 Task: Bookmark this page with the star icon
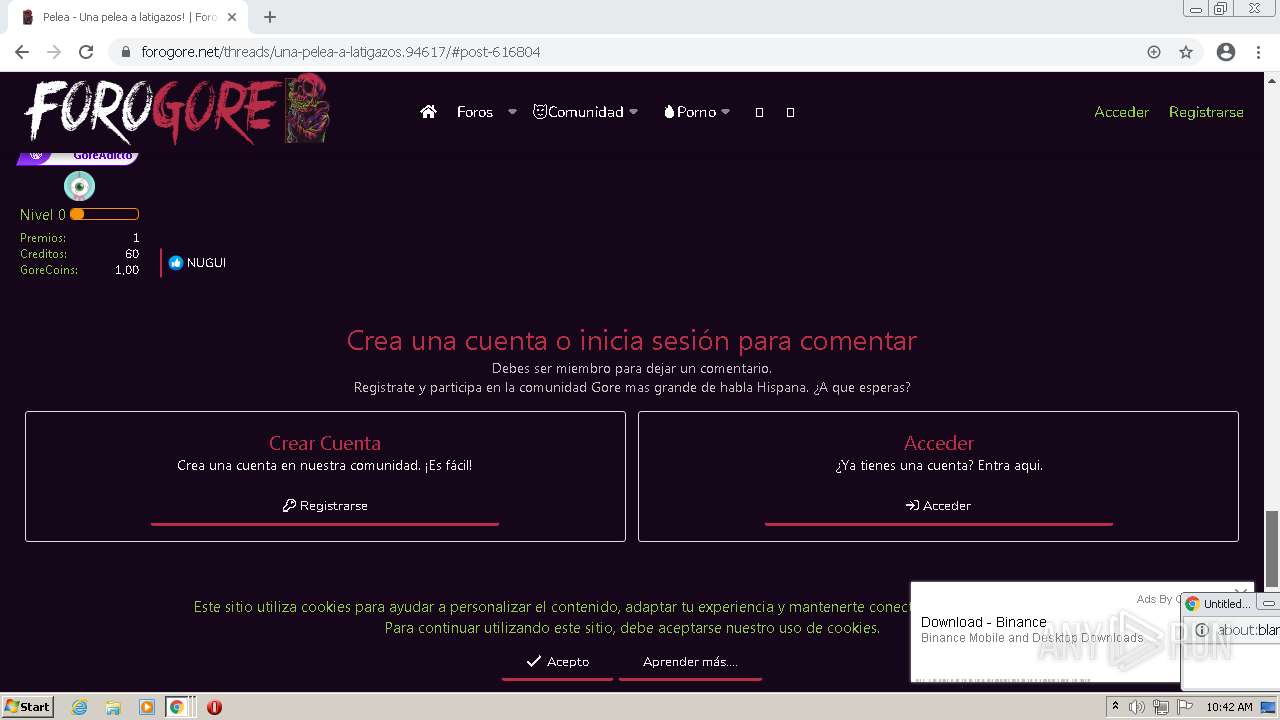click(x=1186, y=52)
